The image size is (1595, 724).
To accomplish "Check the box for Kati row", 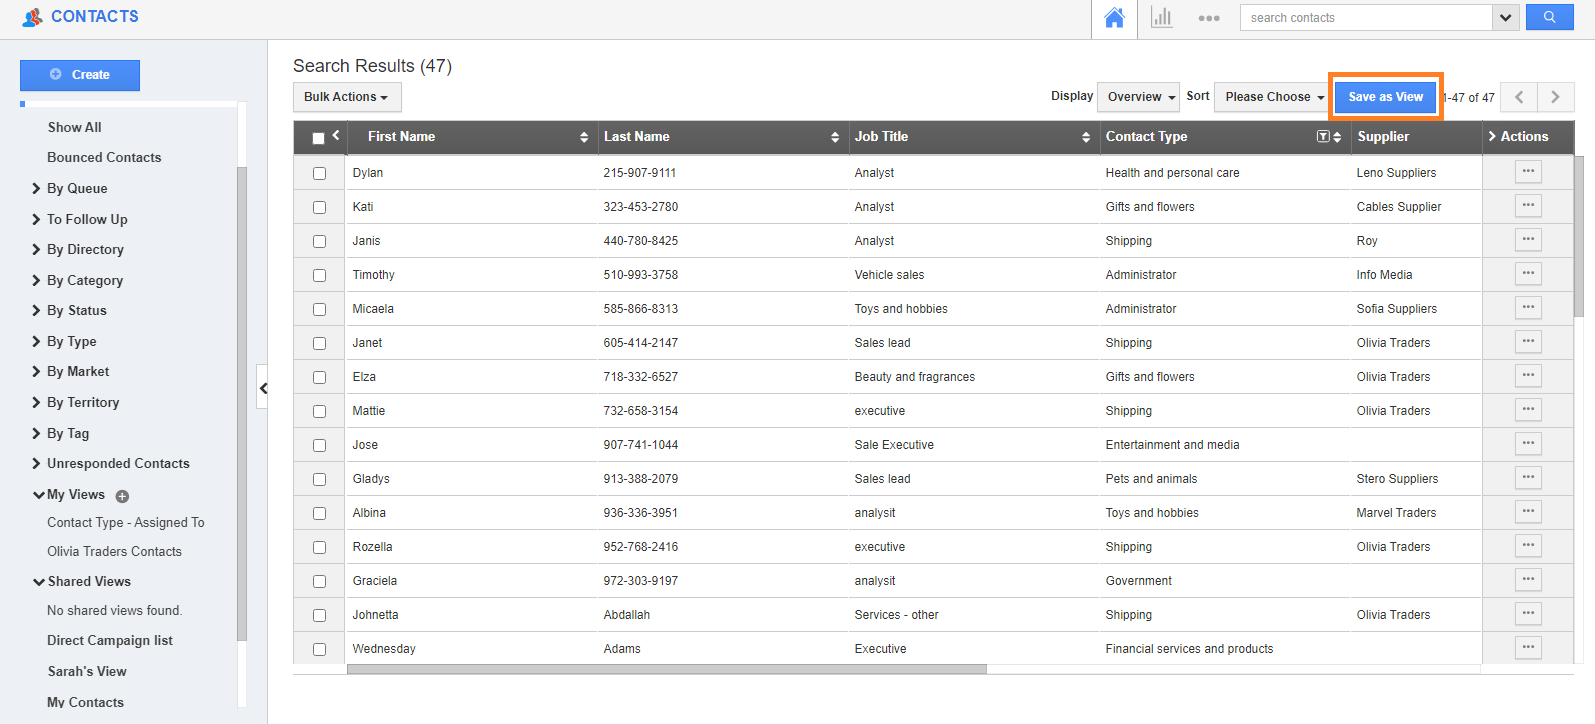I will 319,207.
